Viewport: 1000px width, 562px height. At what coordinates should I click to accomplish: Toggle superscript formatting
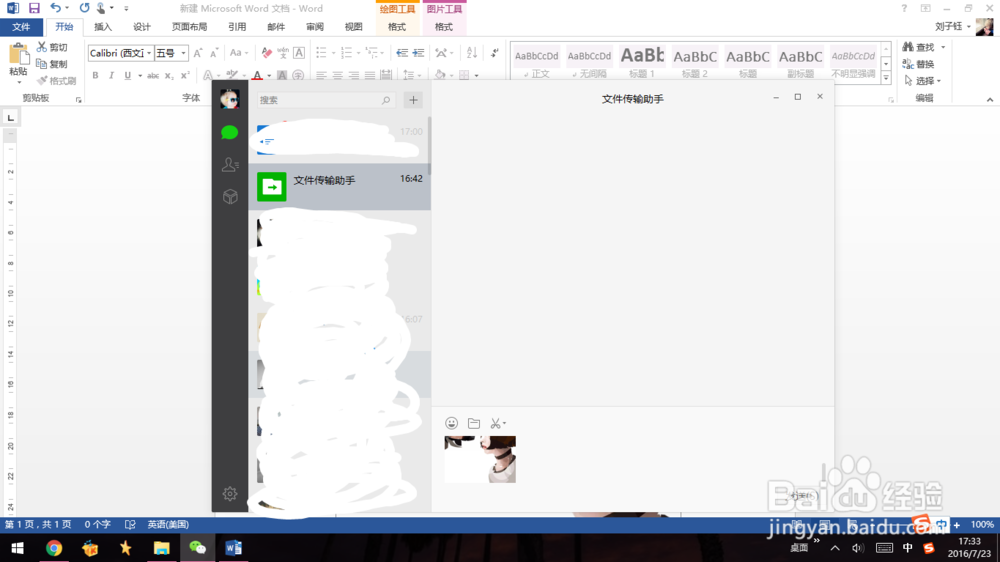(x=185, y=75)
